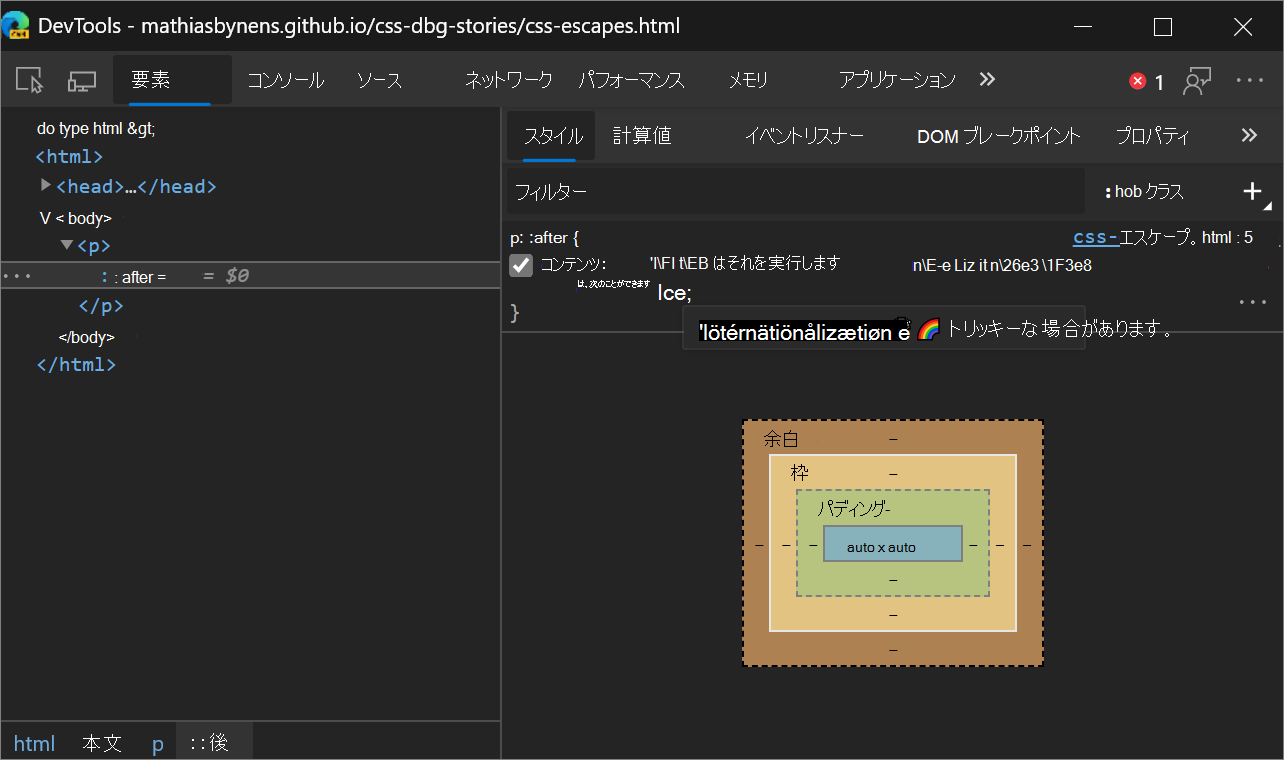Screen dimensions: 1284x760
Task: Open the アプリケーション tab
Action: 897,81
